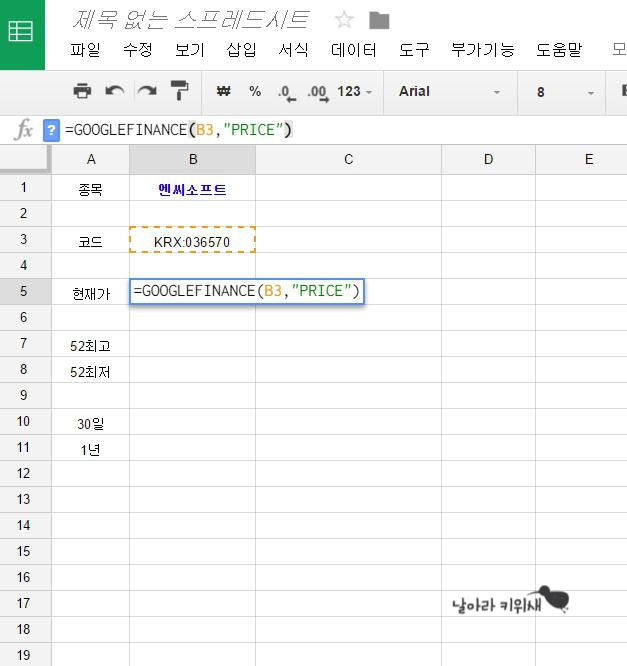Select column E header
The width and height of the screenshot is (627, 666).
[x=581, y=160]
